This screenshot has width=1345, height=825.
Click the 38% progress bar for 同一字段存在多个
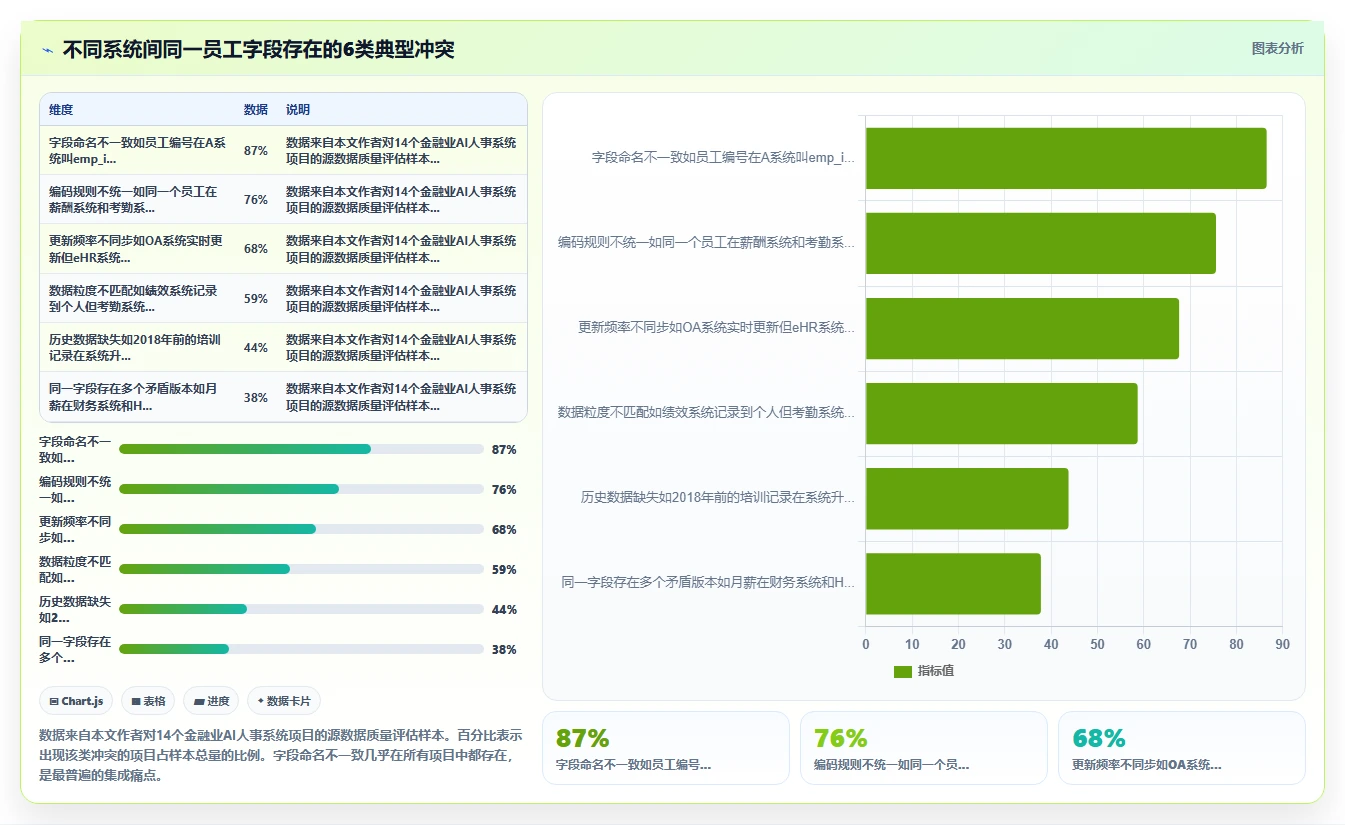(301, 649)
